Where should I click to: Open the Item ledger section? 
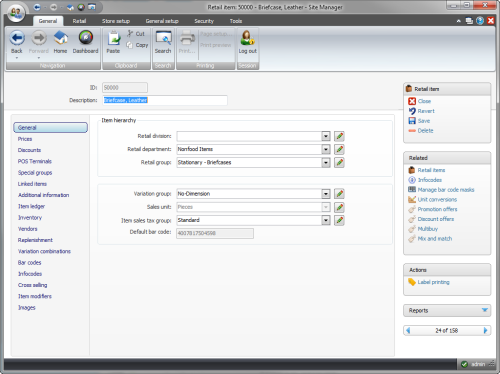pos(31,206)
